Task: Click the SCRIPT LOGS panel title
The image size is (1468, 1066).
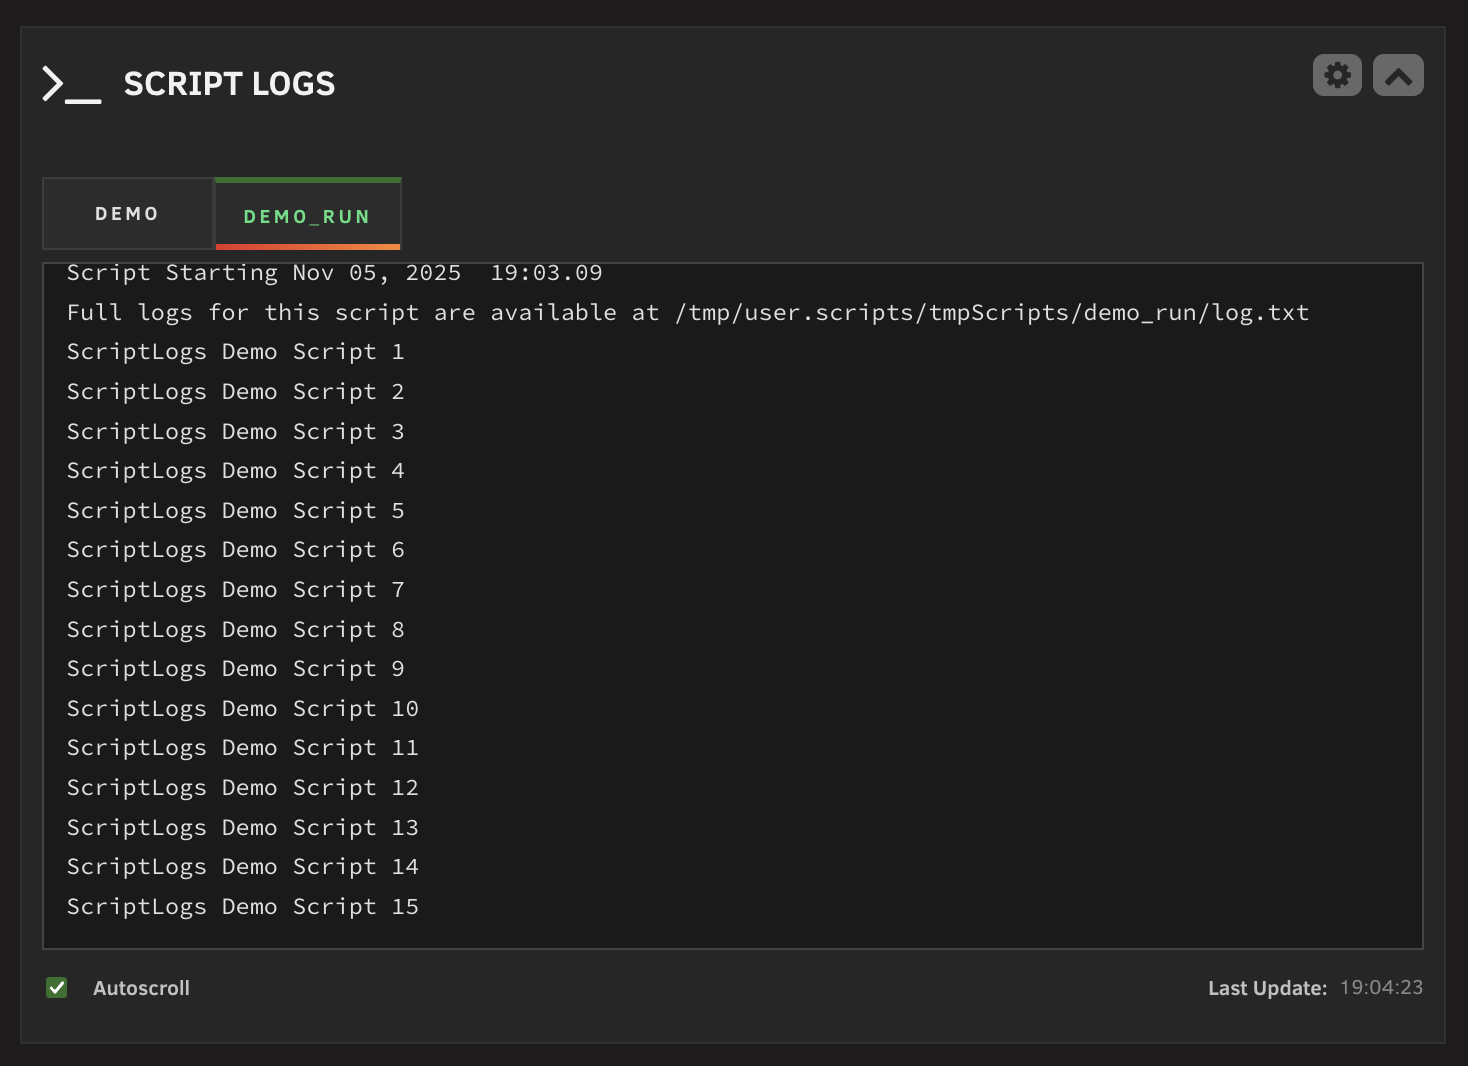Action: (229, 84)
